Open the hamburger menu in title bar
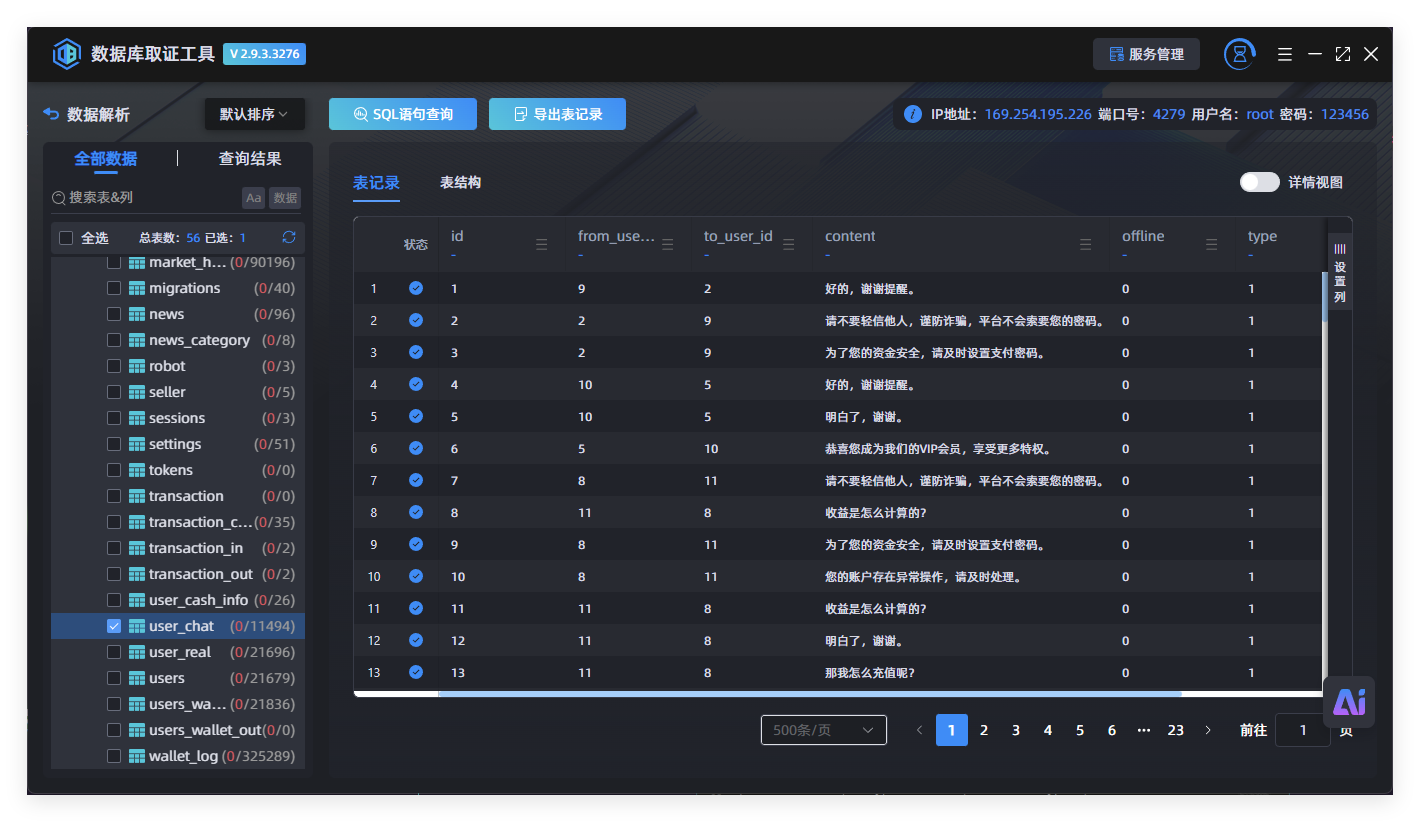This screenshot has height=822, width=1420. pyautogui.click(x=1285, y=54)
